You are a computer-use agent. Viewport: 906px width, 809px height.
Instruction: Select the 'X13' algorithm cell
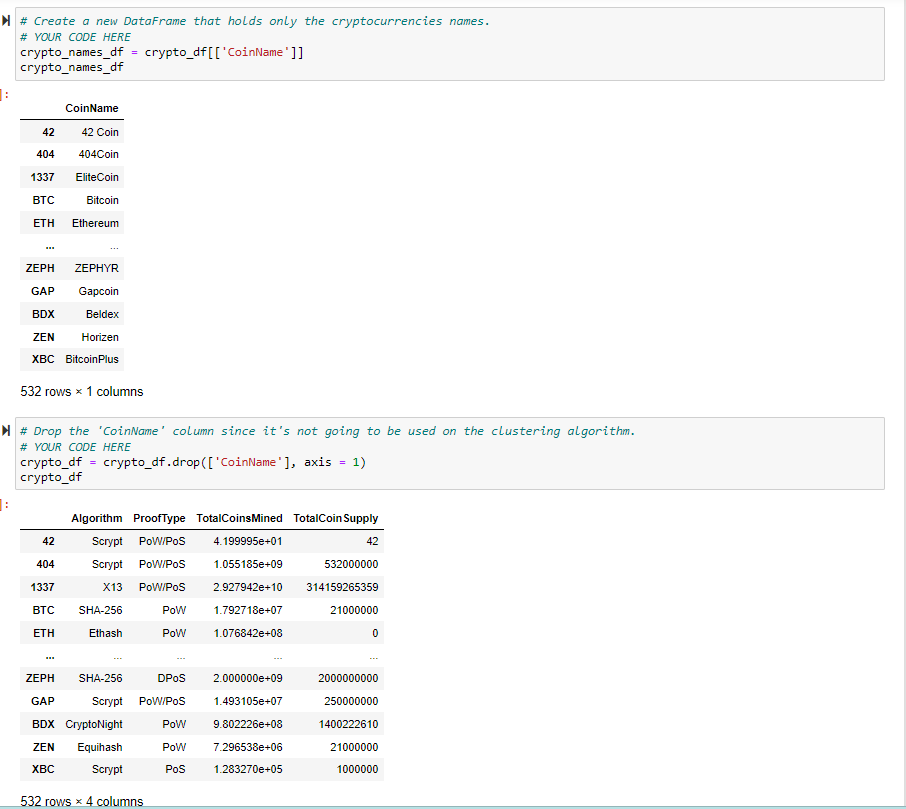(113, 587)
